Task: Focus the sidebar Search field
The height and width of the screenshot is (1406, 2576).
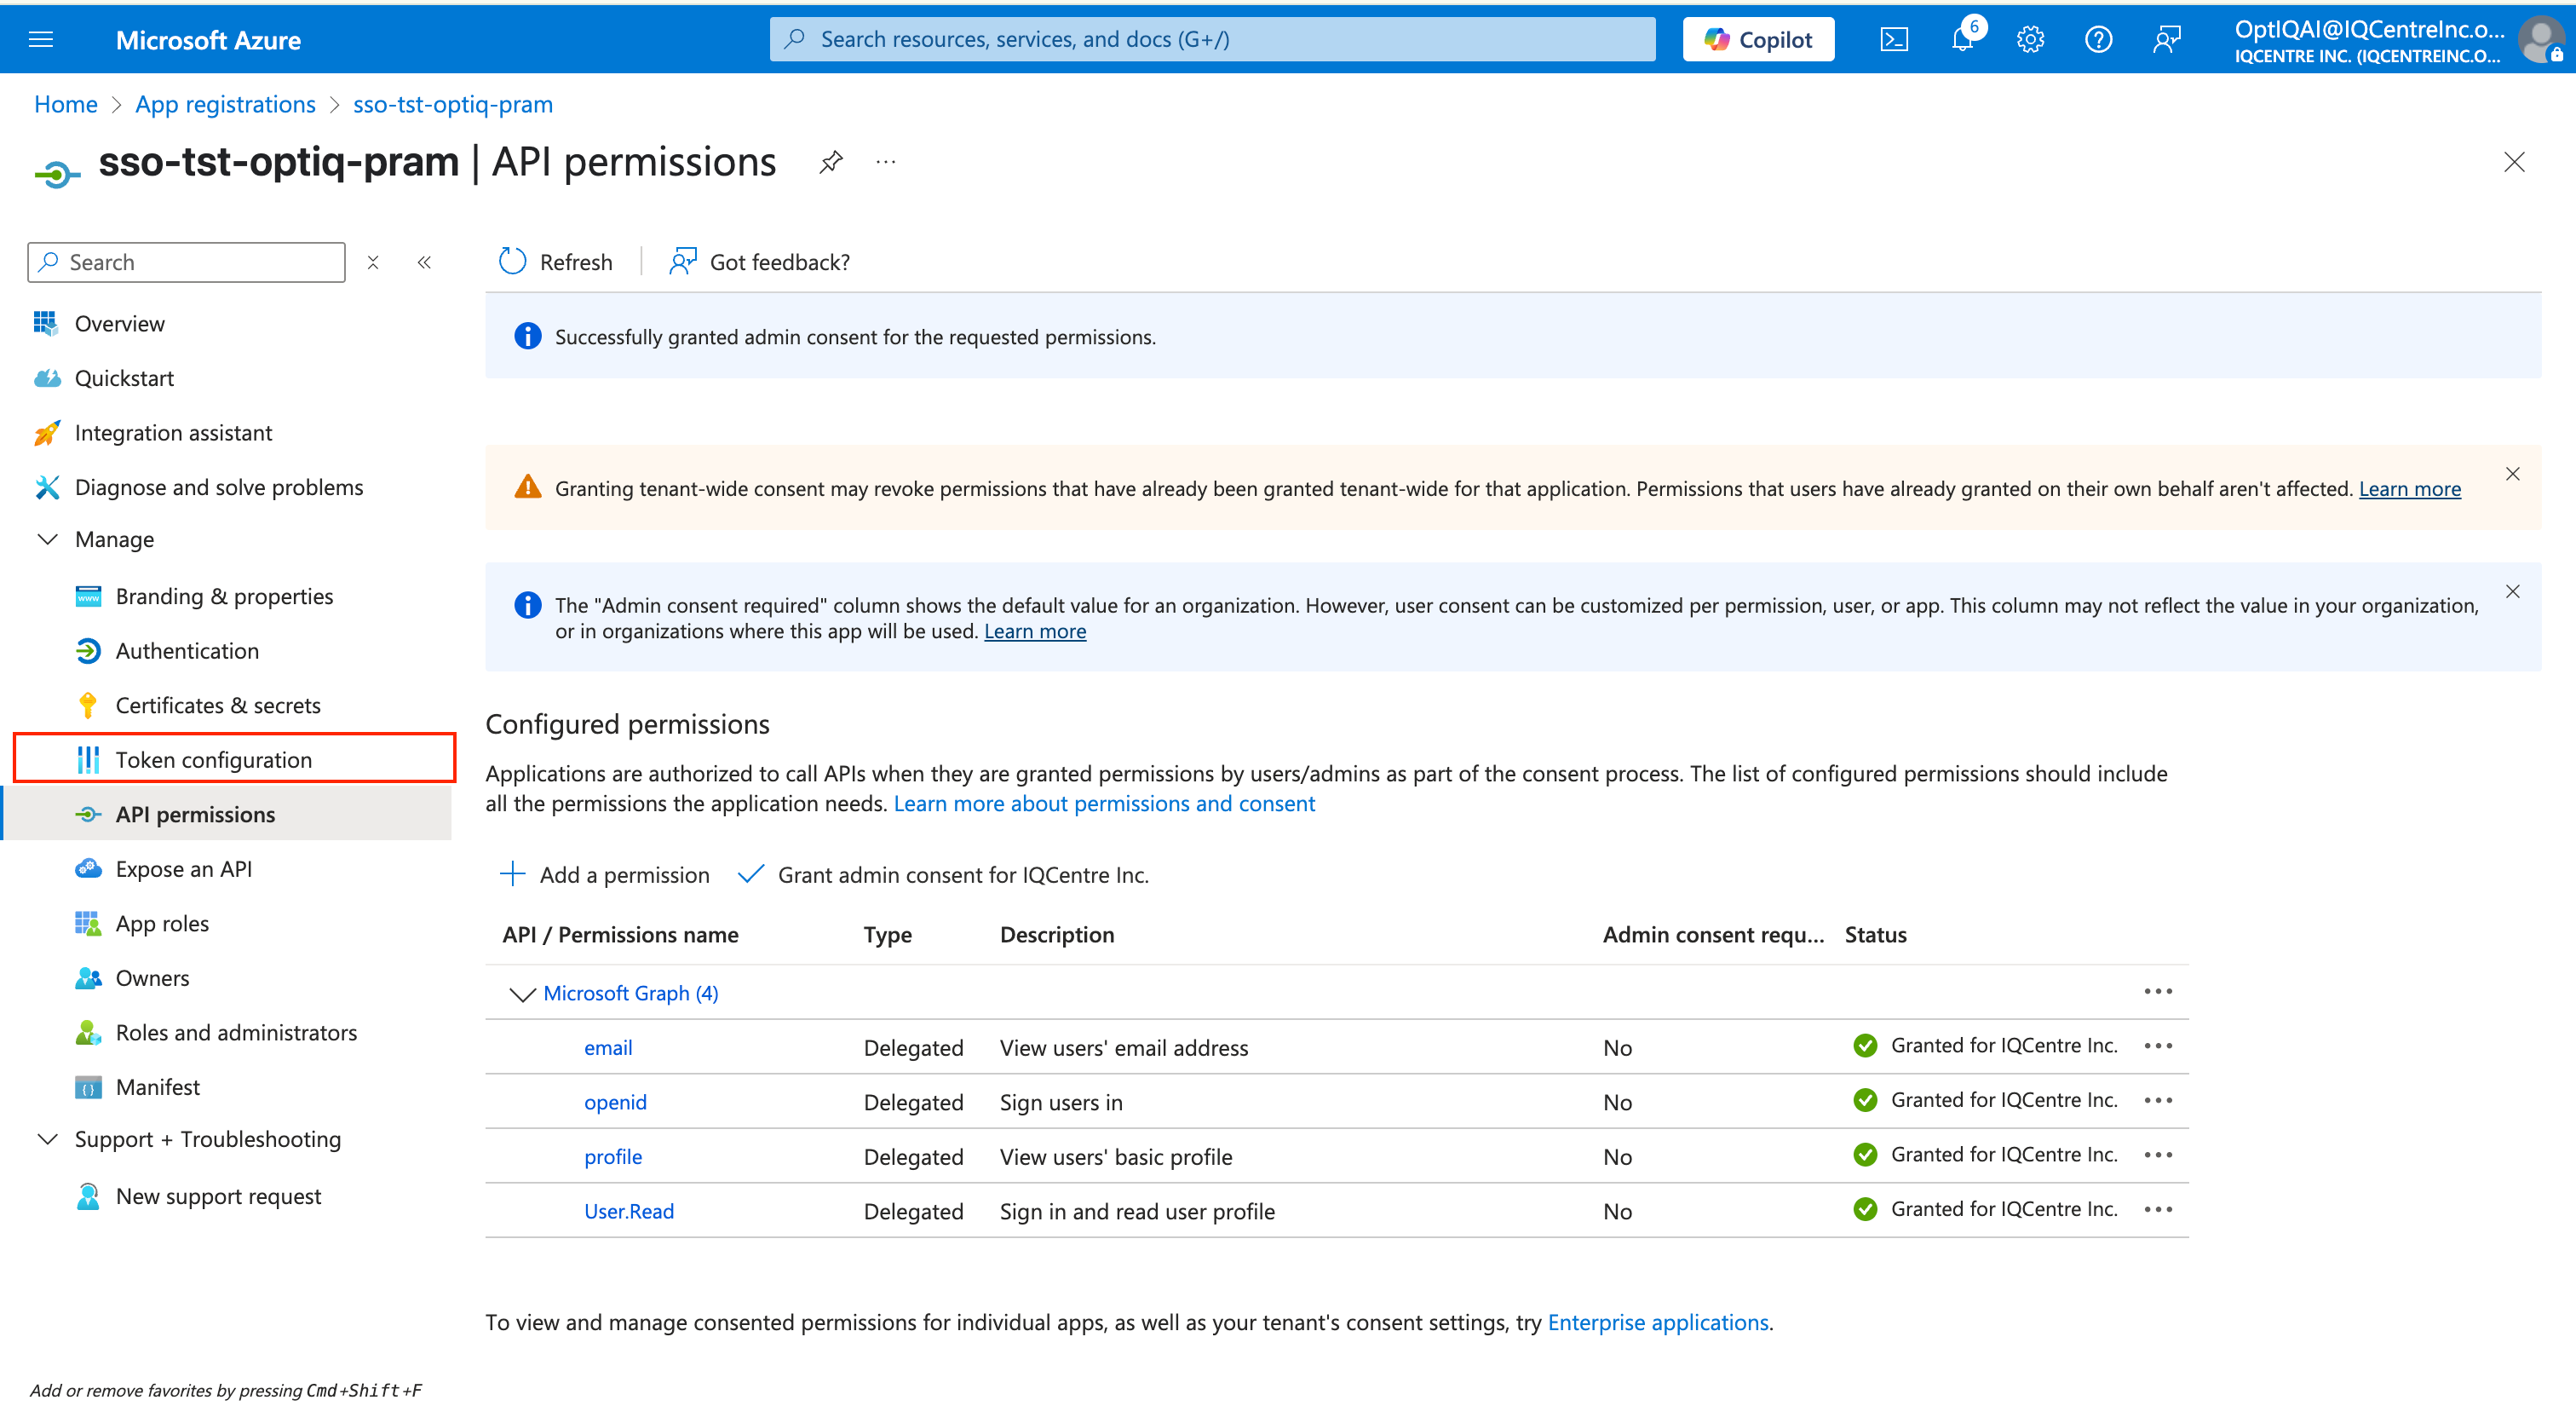Action: pyautogui.click(x=187, y=262)
